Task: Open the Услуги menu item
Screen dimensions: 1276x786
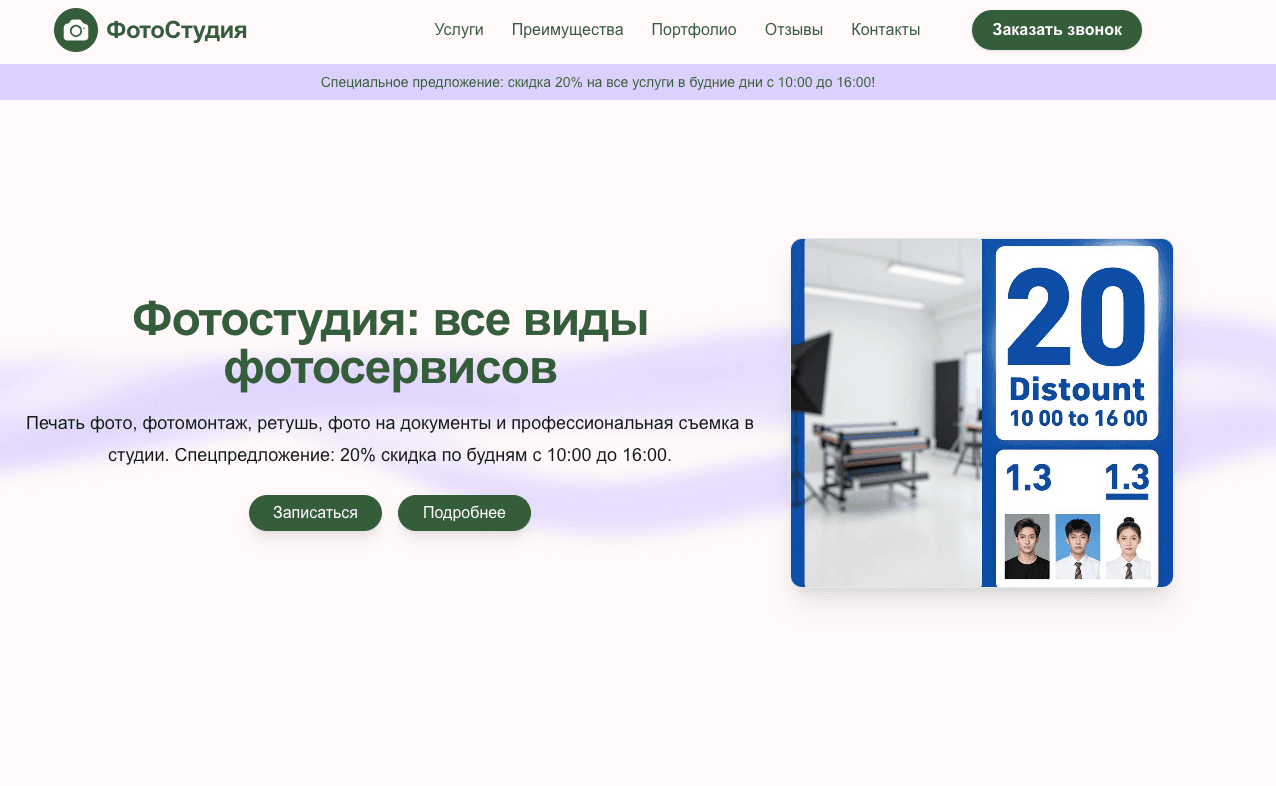Action: pos(459,30)
